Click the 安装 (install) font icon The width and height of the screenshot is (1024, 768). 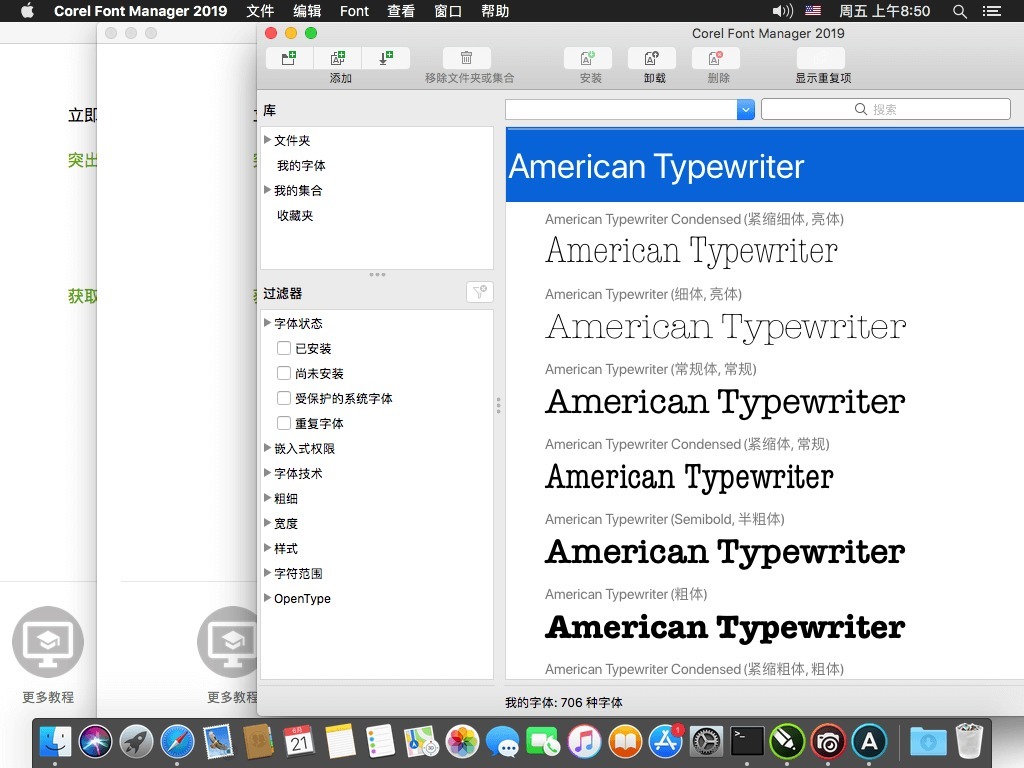coord(588,59)
